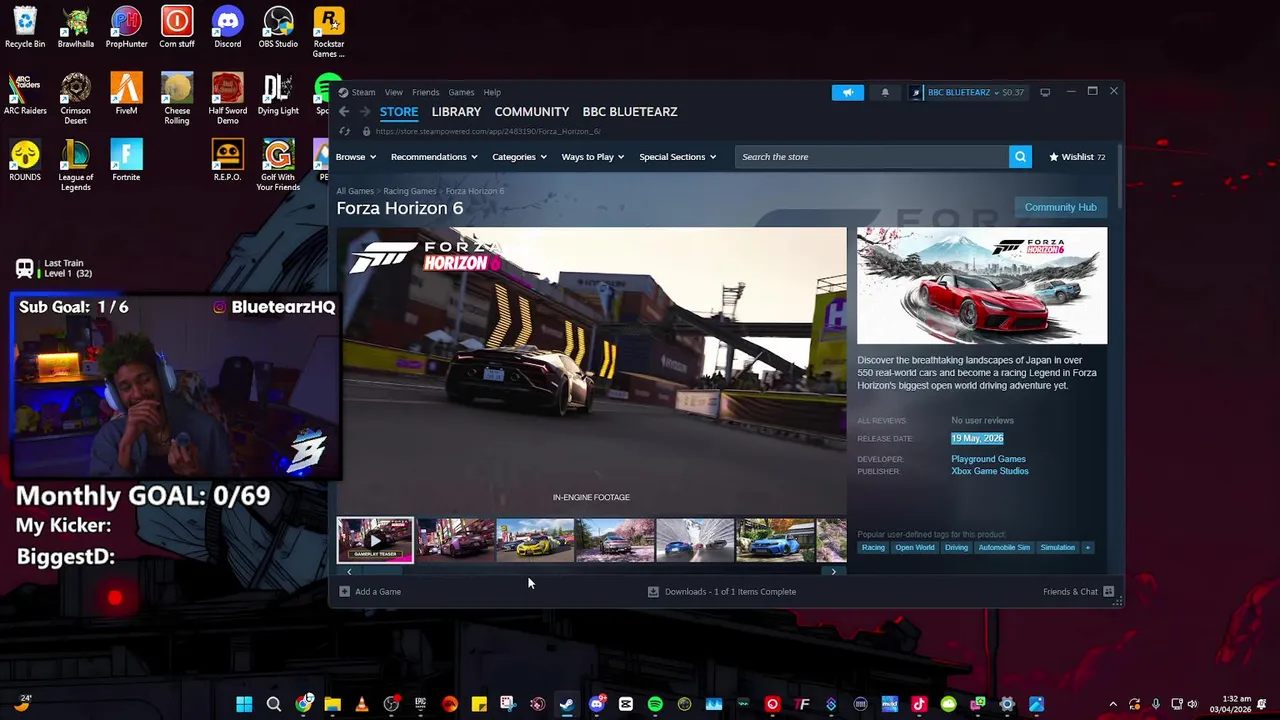This screenshot has width=1280, height=720.
Task: Select the cherry blossom screenshot thumbnail
Action: point(615,540)
